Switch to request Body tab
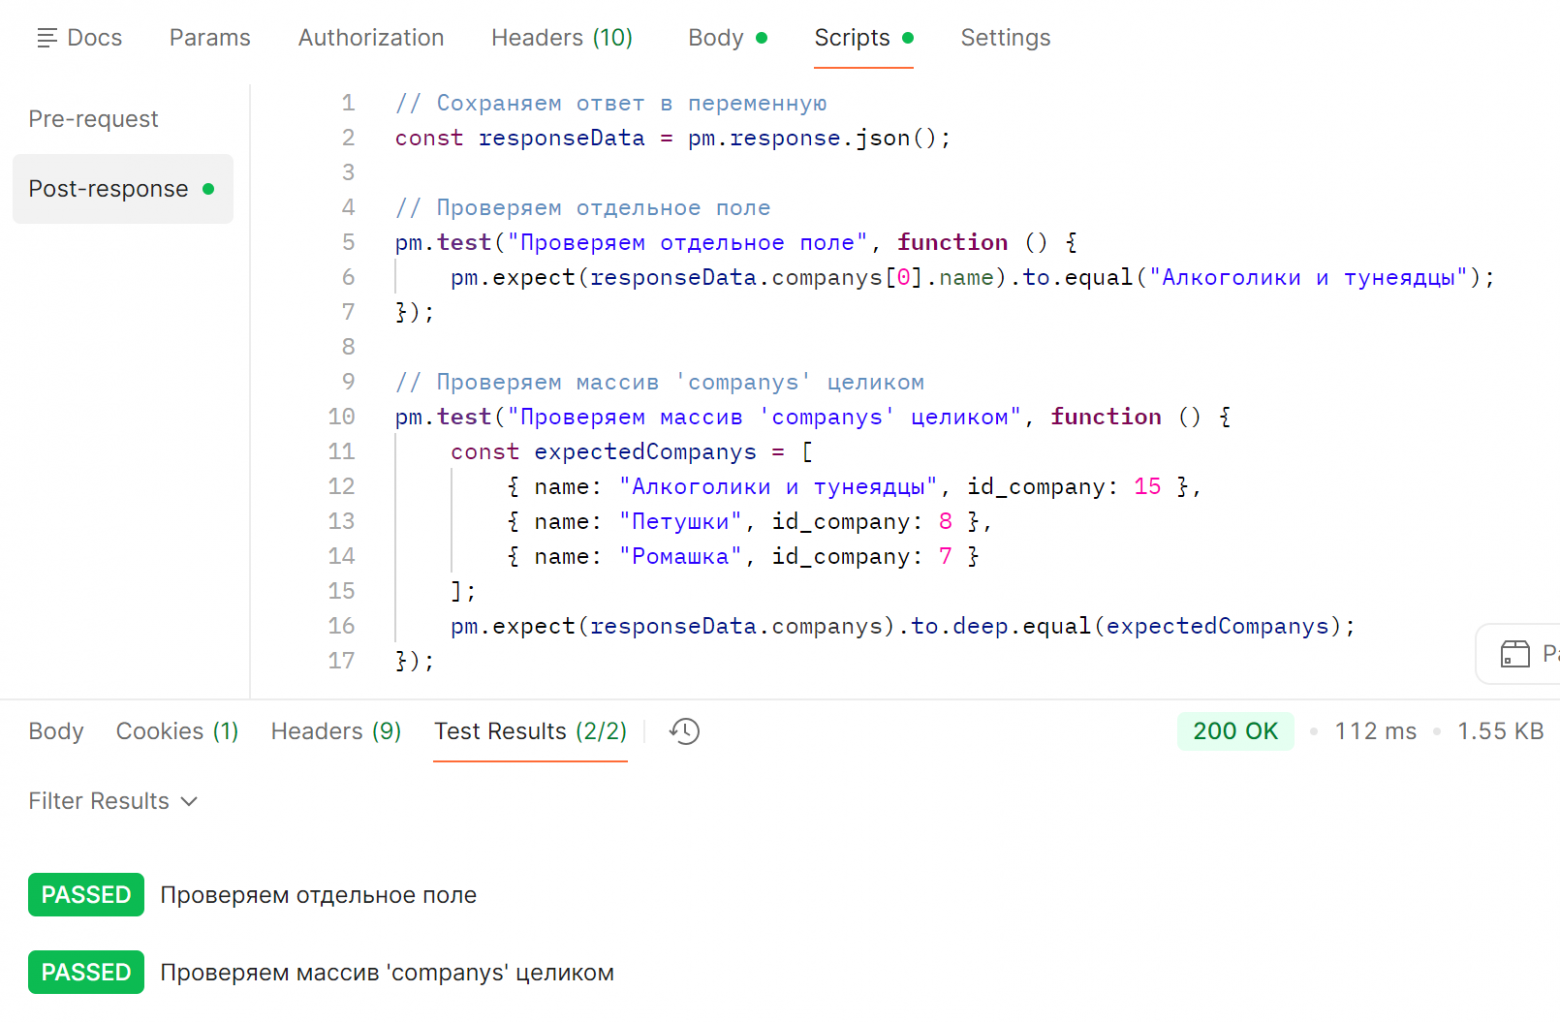This screenshot has height=1023, width=1560. coord(716,38)
